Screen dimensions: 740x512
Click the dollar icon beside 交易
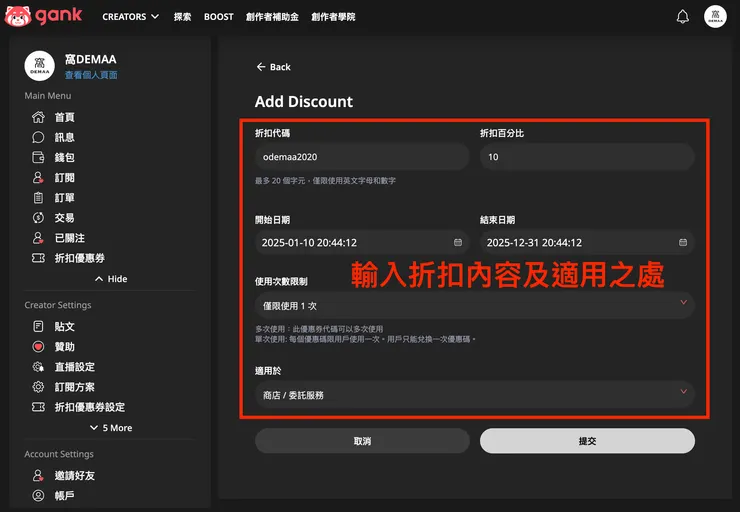tap(38, 218)
